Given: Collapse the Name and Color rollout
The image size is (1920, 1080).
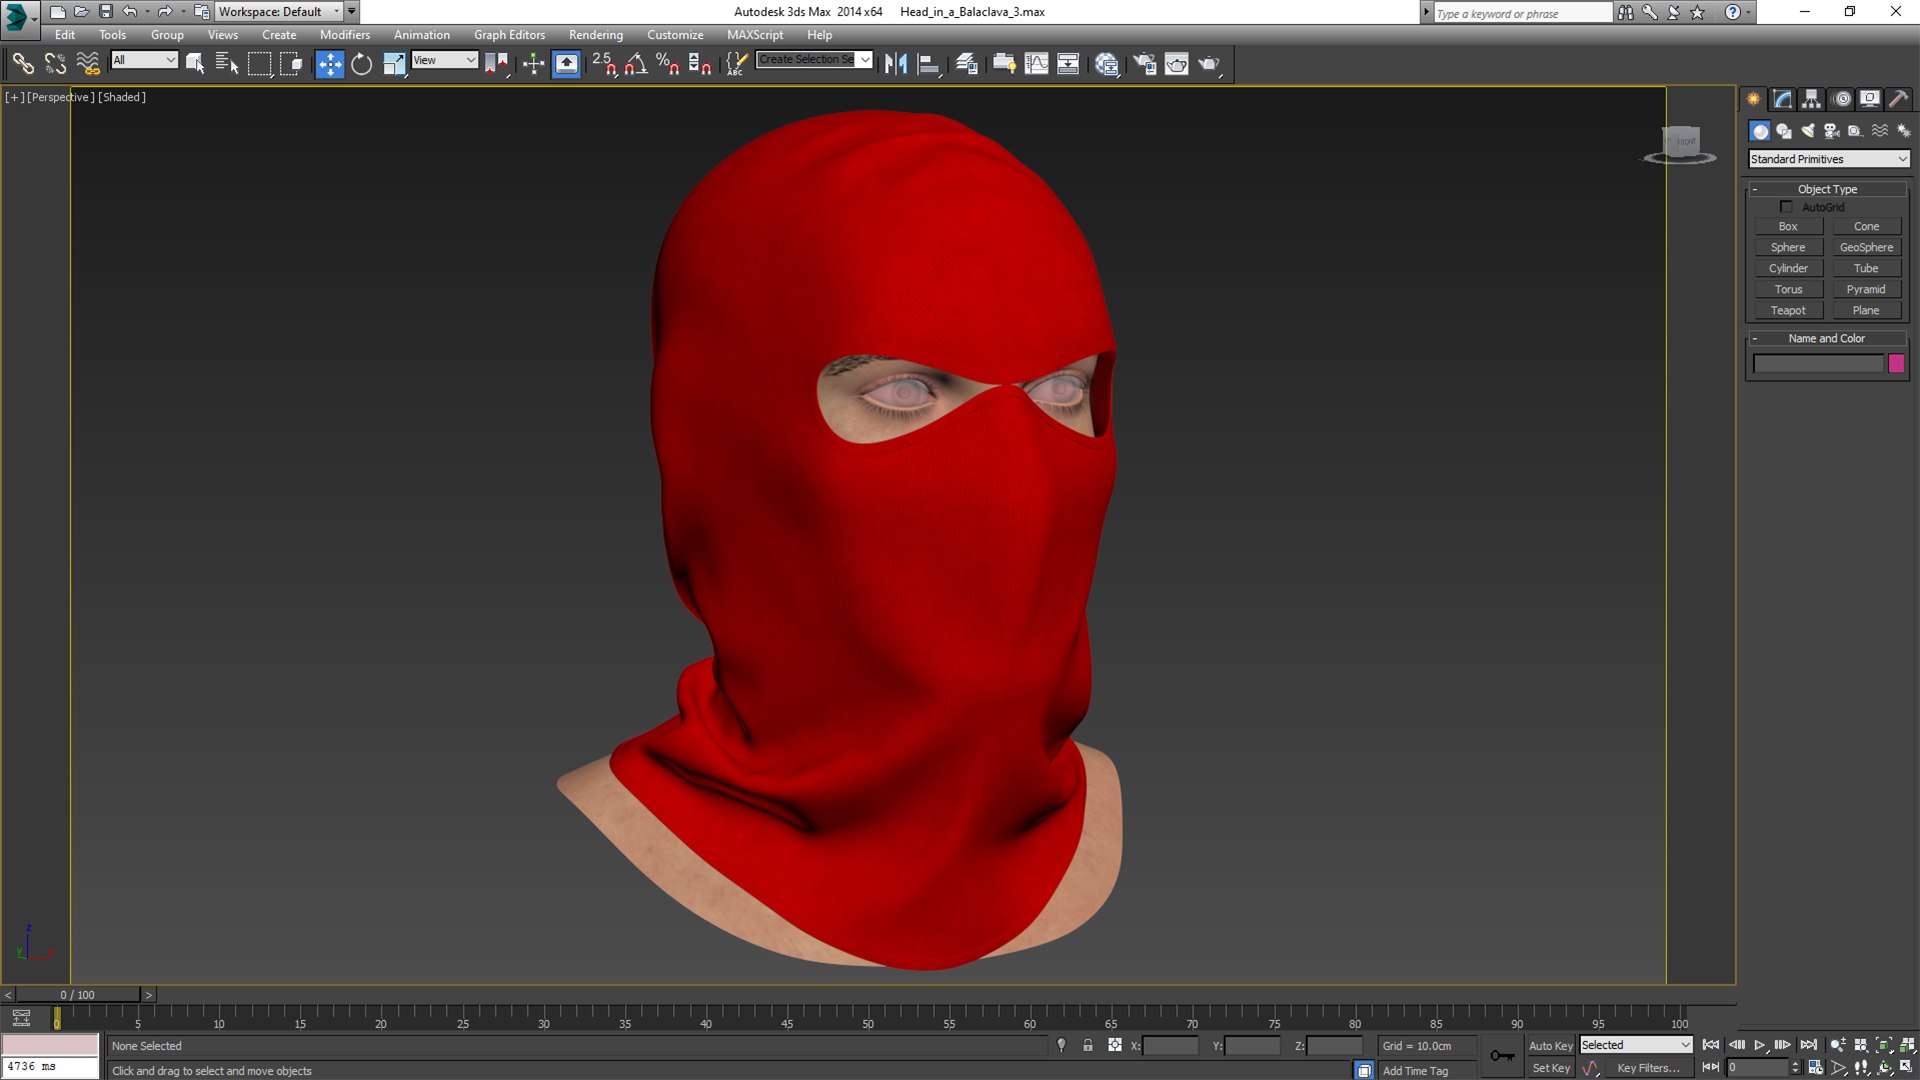Looking at the screenshot, I should tap(1827, 338).
